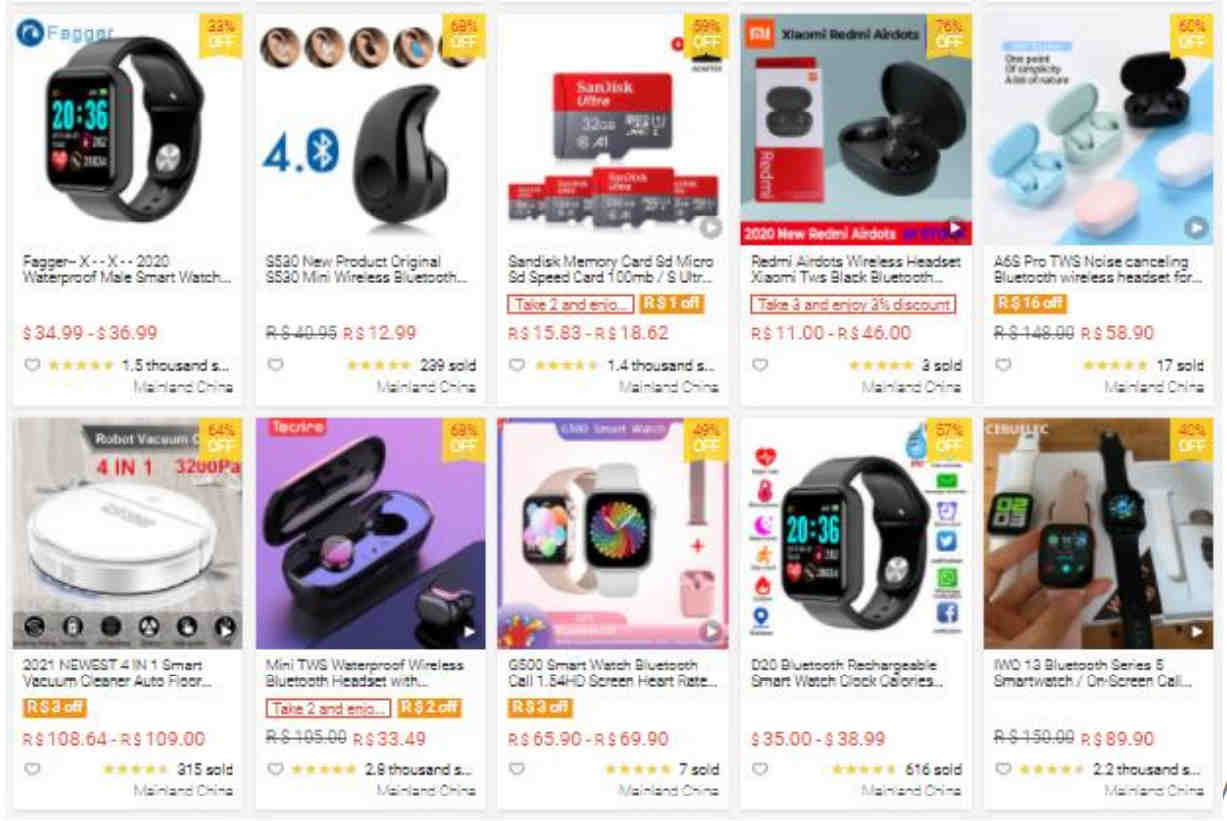The width and height of the screenshot is (1227, 821).
Task: Click the Take 3 and enjoy 3% discount tag
Action: (851, 304)
